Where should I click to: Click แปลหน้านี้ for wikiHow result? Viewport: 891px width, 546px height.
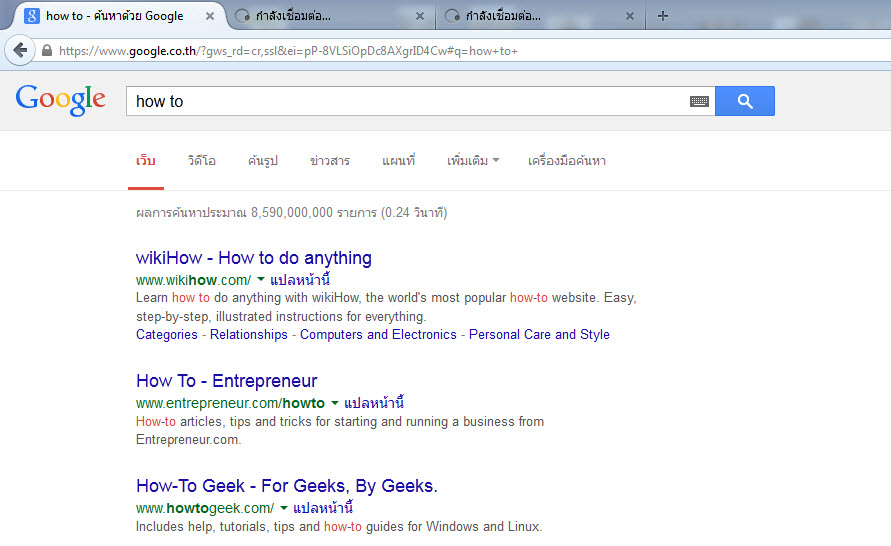[x=300, y=280]
